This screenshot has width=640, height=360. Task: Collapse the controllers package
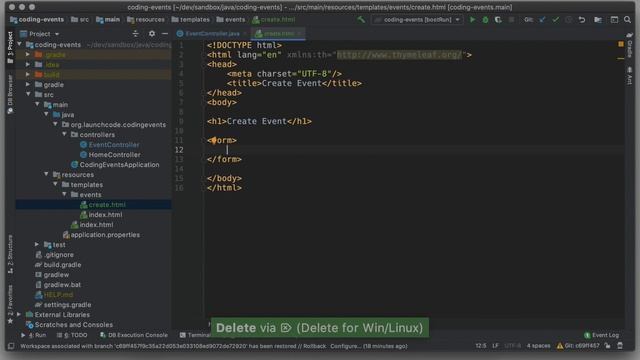[64, 134]
